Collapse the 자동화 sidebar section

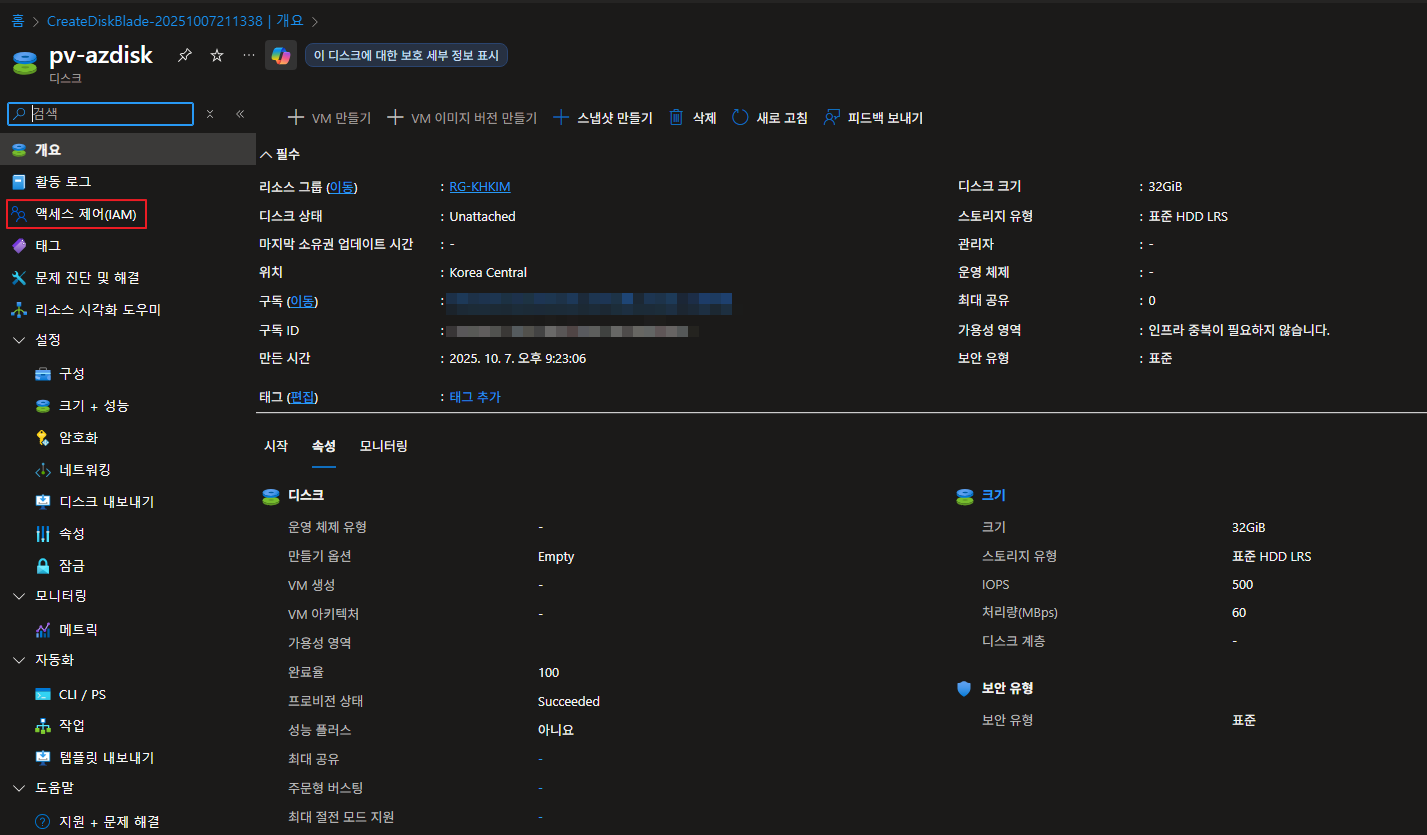[x=19, y=660]
